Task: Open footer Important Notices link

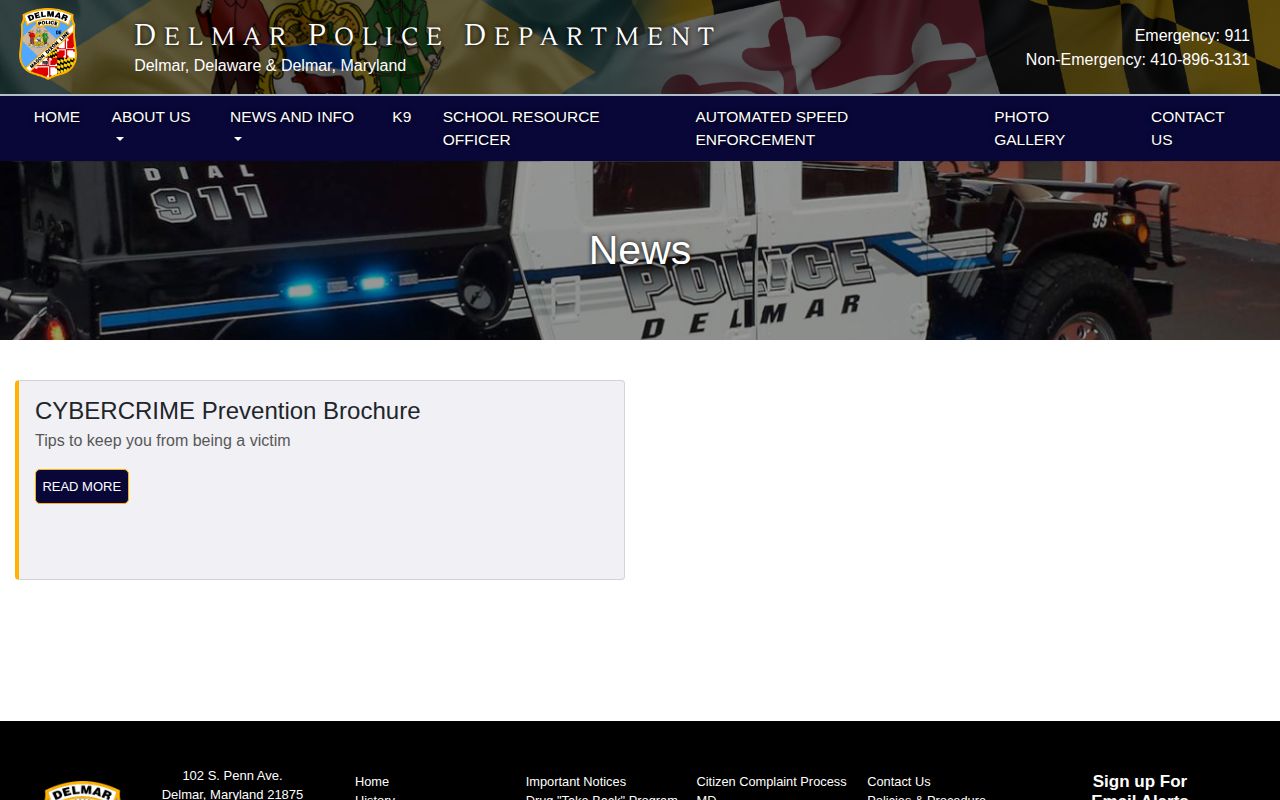Action: [576, 782]
